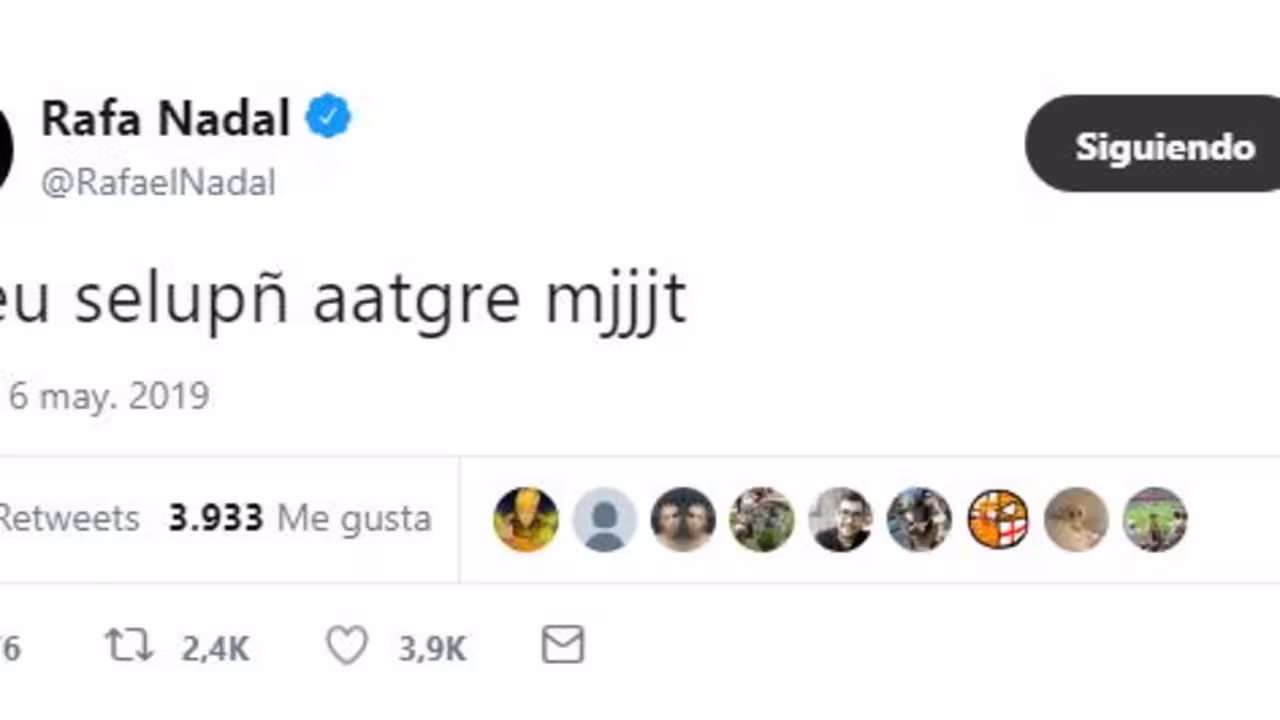Open the tweet date 6 may. 2019
Image resolution: width=1280 pixels, height=720 pixels.
pos(108,396)
